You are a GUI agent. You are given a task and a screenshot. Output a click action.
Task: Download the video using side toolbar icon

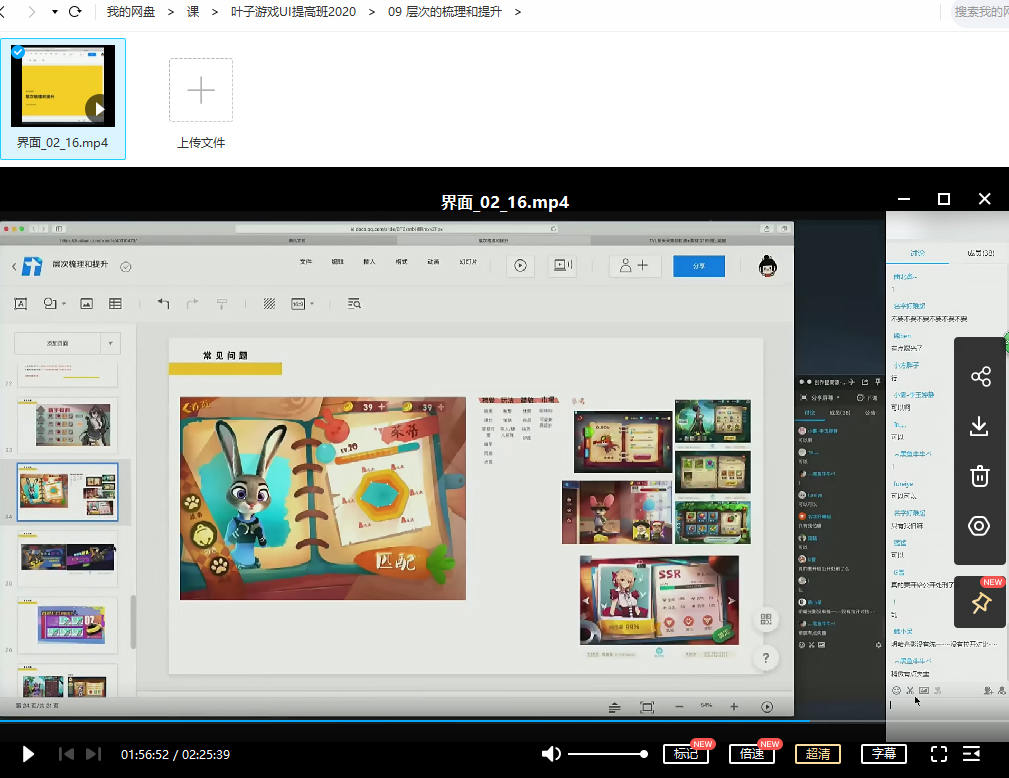(980, 426)
